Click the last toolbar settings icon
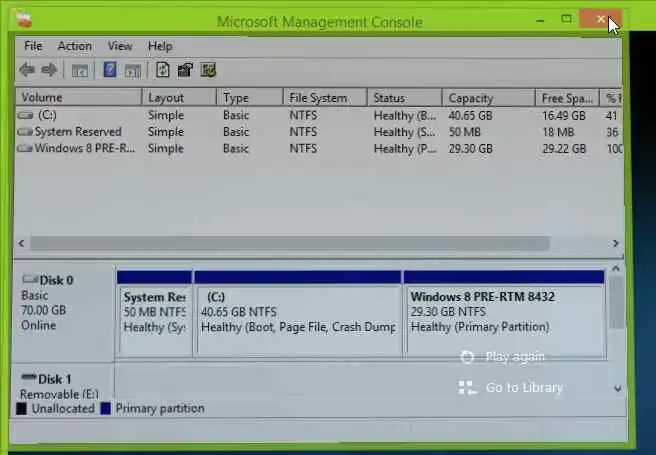Image resolution: width=656 pixels, height=455 pixels. point(208,70)
